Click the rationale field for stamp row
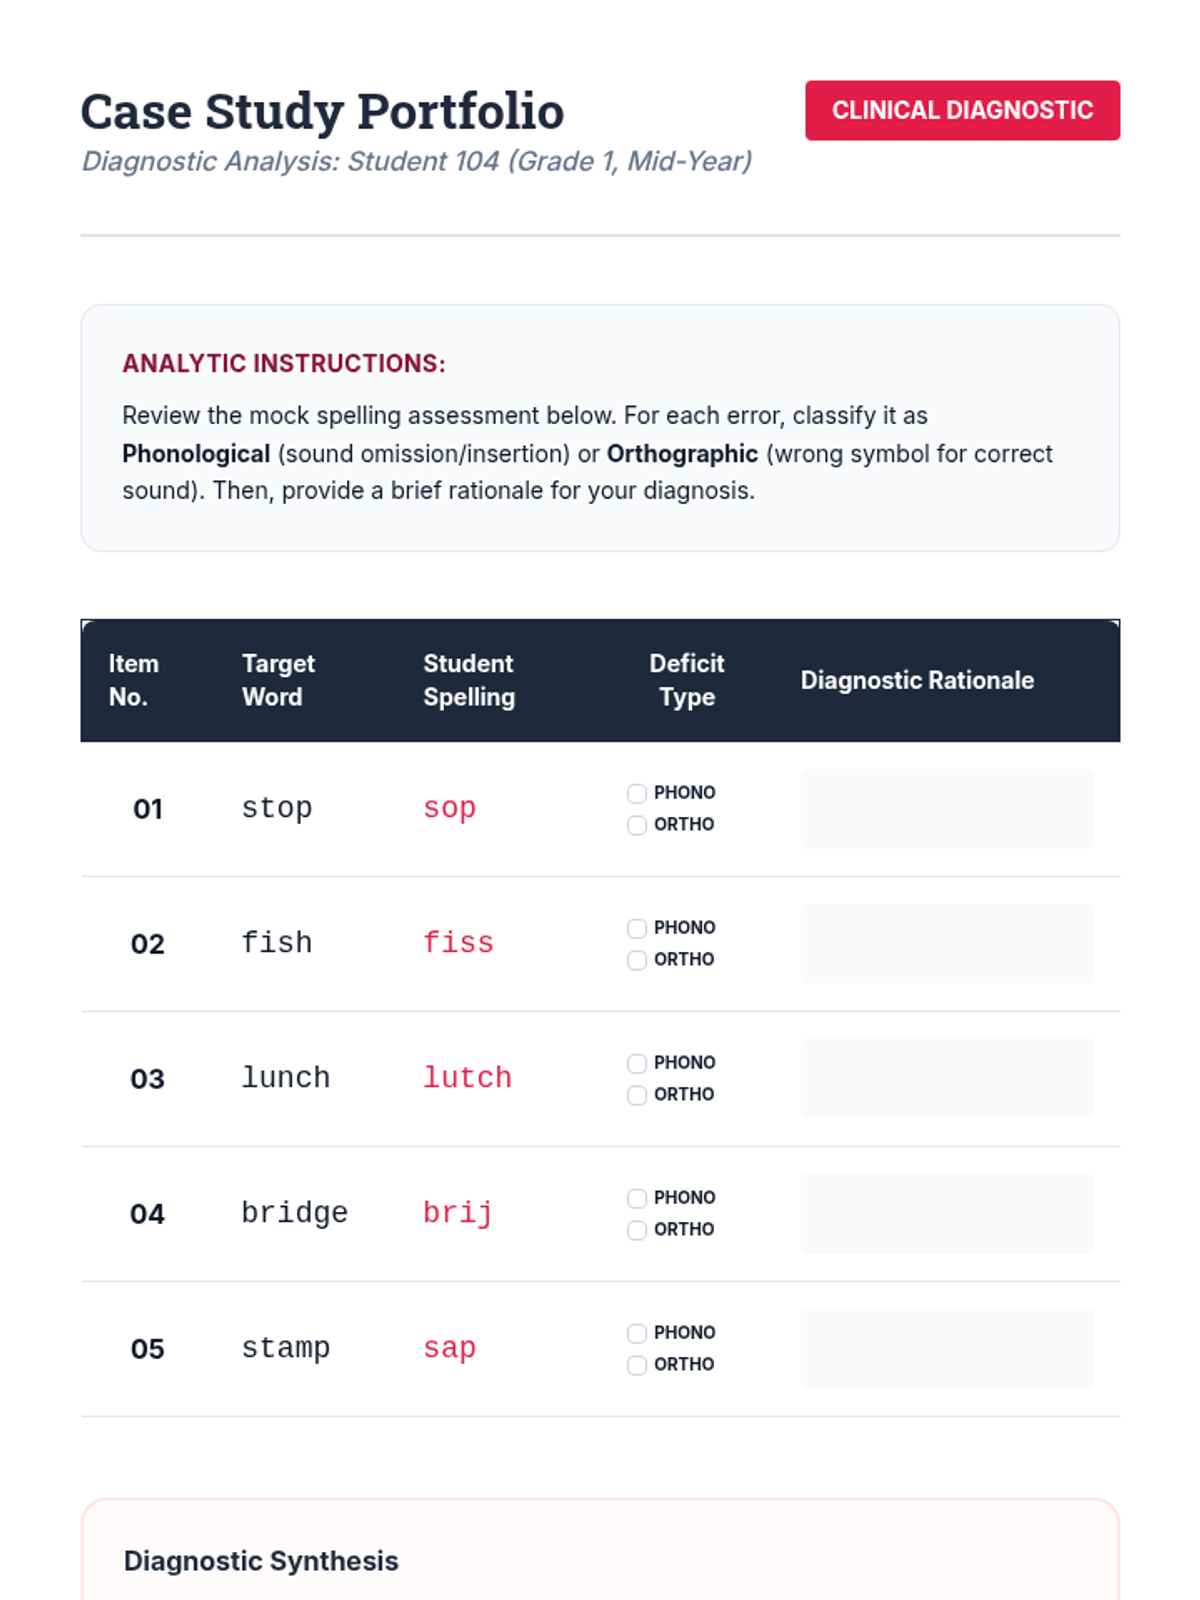 [x=946, y=1349]
